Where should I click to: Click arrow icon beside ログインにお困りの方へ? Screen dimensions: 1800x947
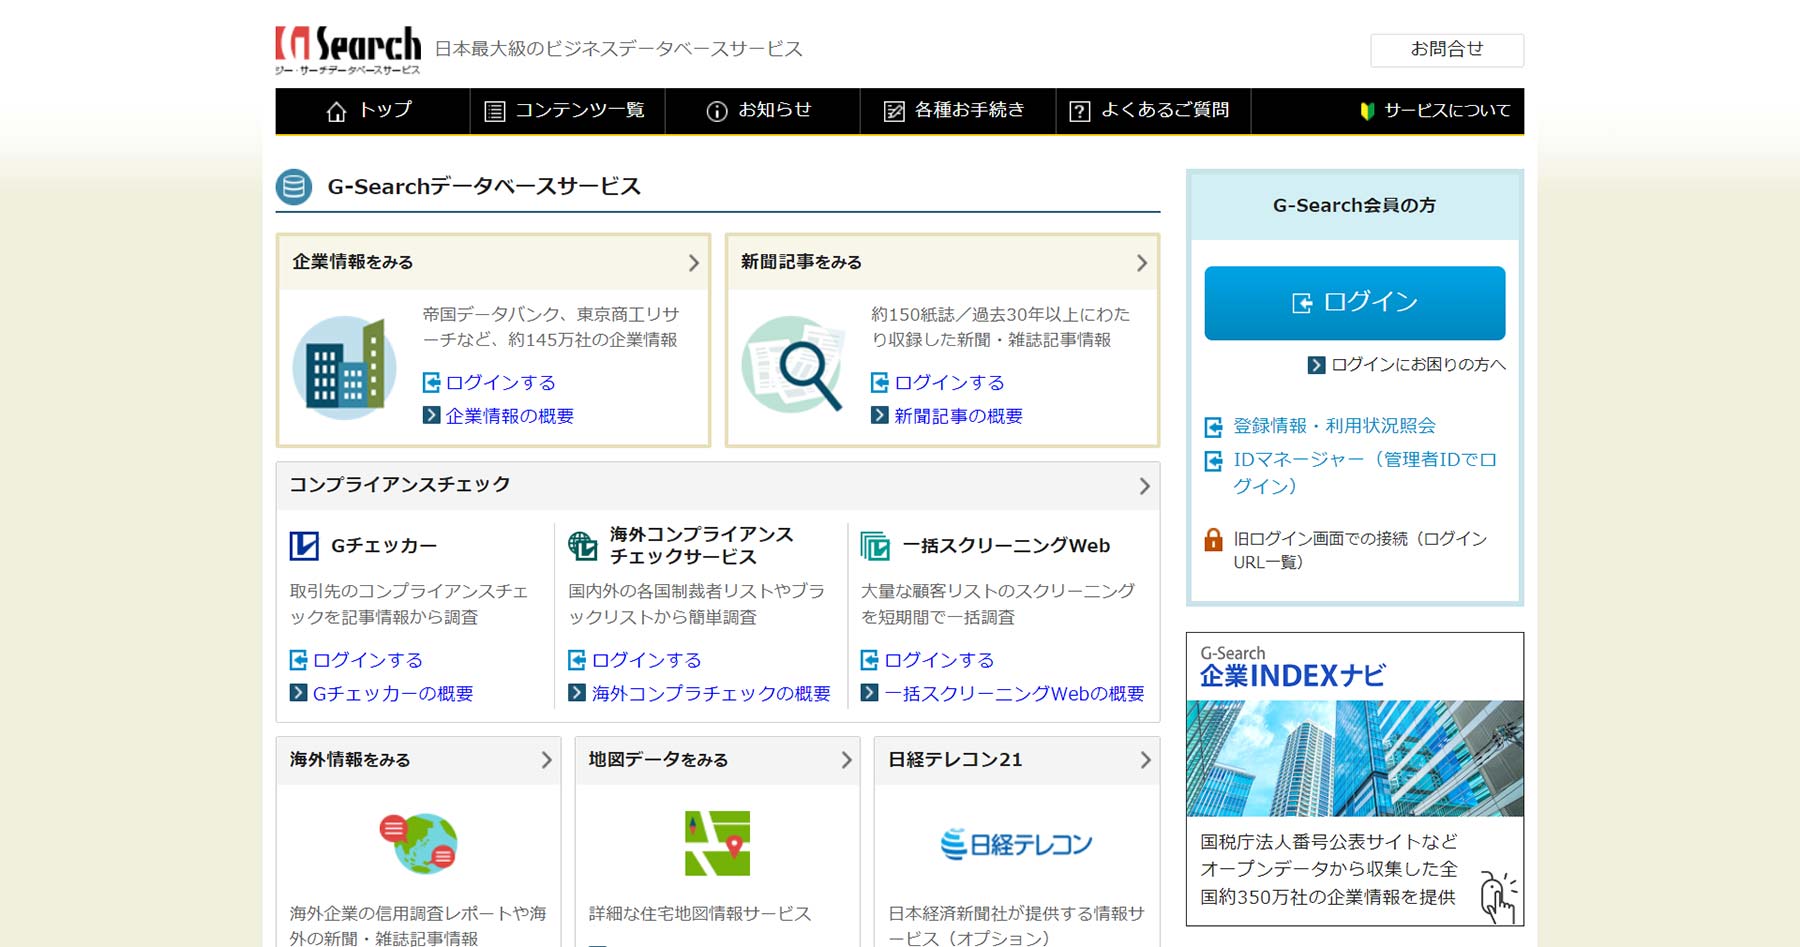1316,365
